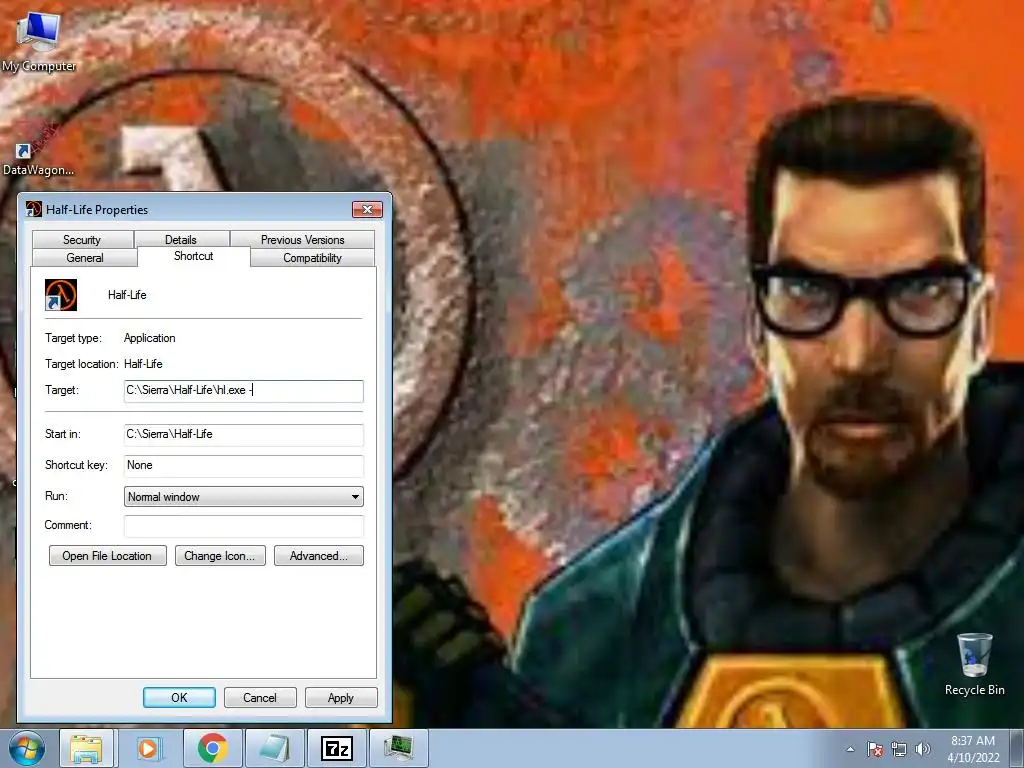Click the Apply button
1024x768 pixels.
[x=341, y=697]
